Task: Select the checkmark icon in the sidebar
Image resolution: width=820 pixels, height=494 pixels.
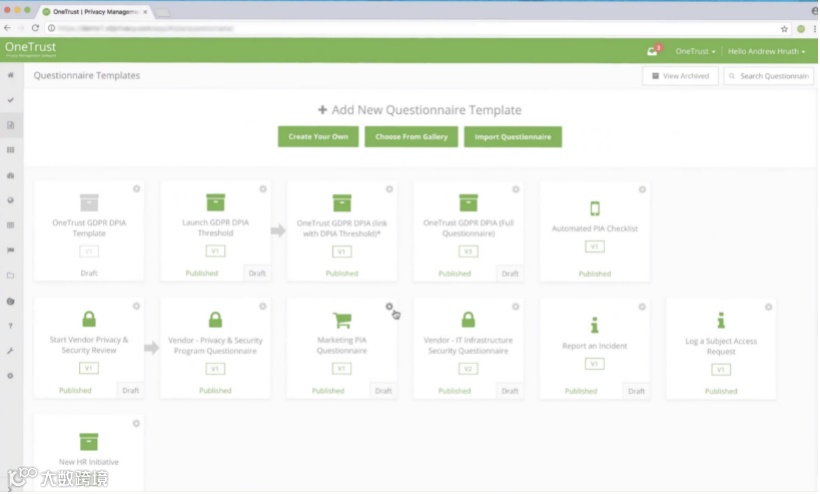Action: (x=10, y=100)
